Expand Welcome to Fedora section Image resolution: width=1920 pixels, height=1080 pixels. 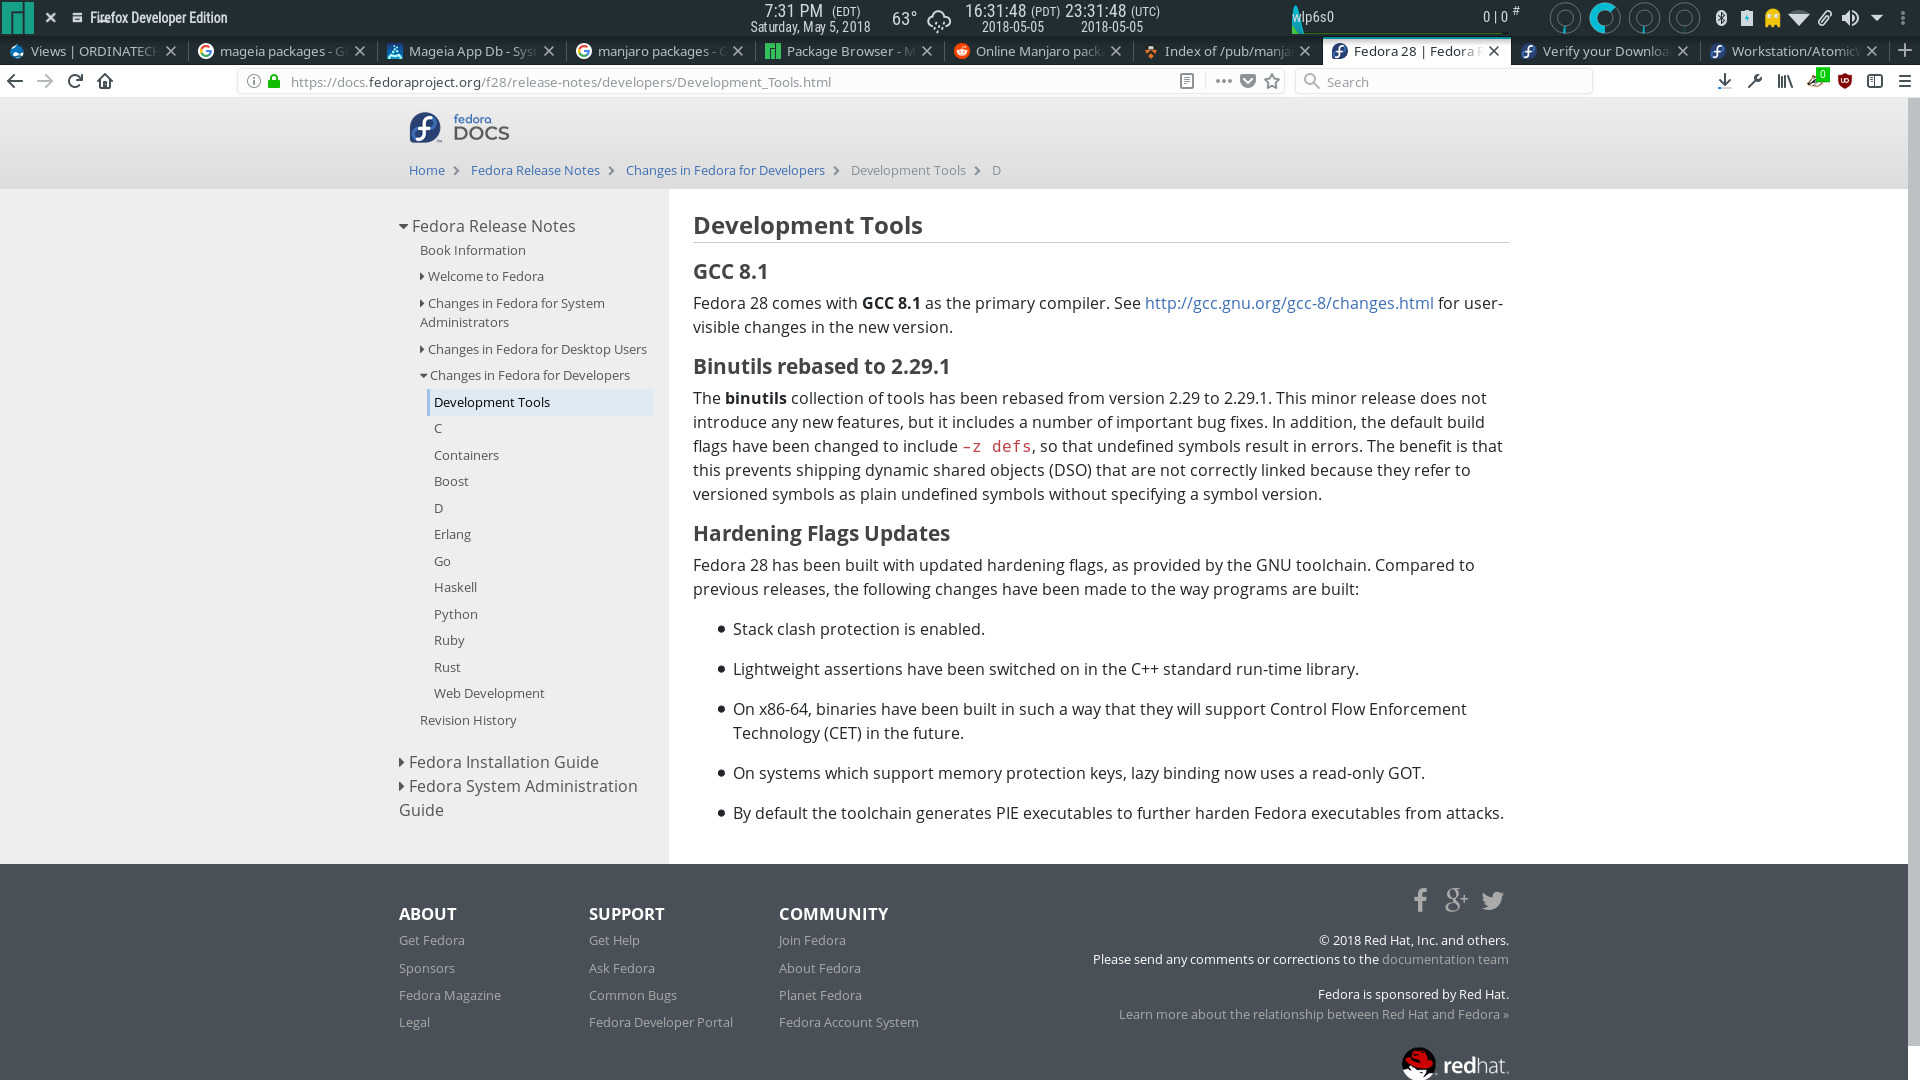pyautogui.click(x=422, y=276)
